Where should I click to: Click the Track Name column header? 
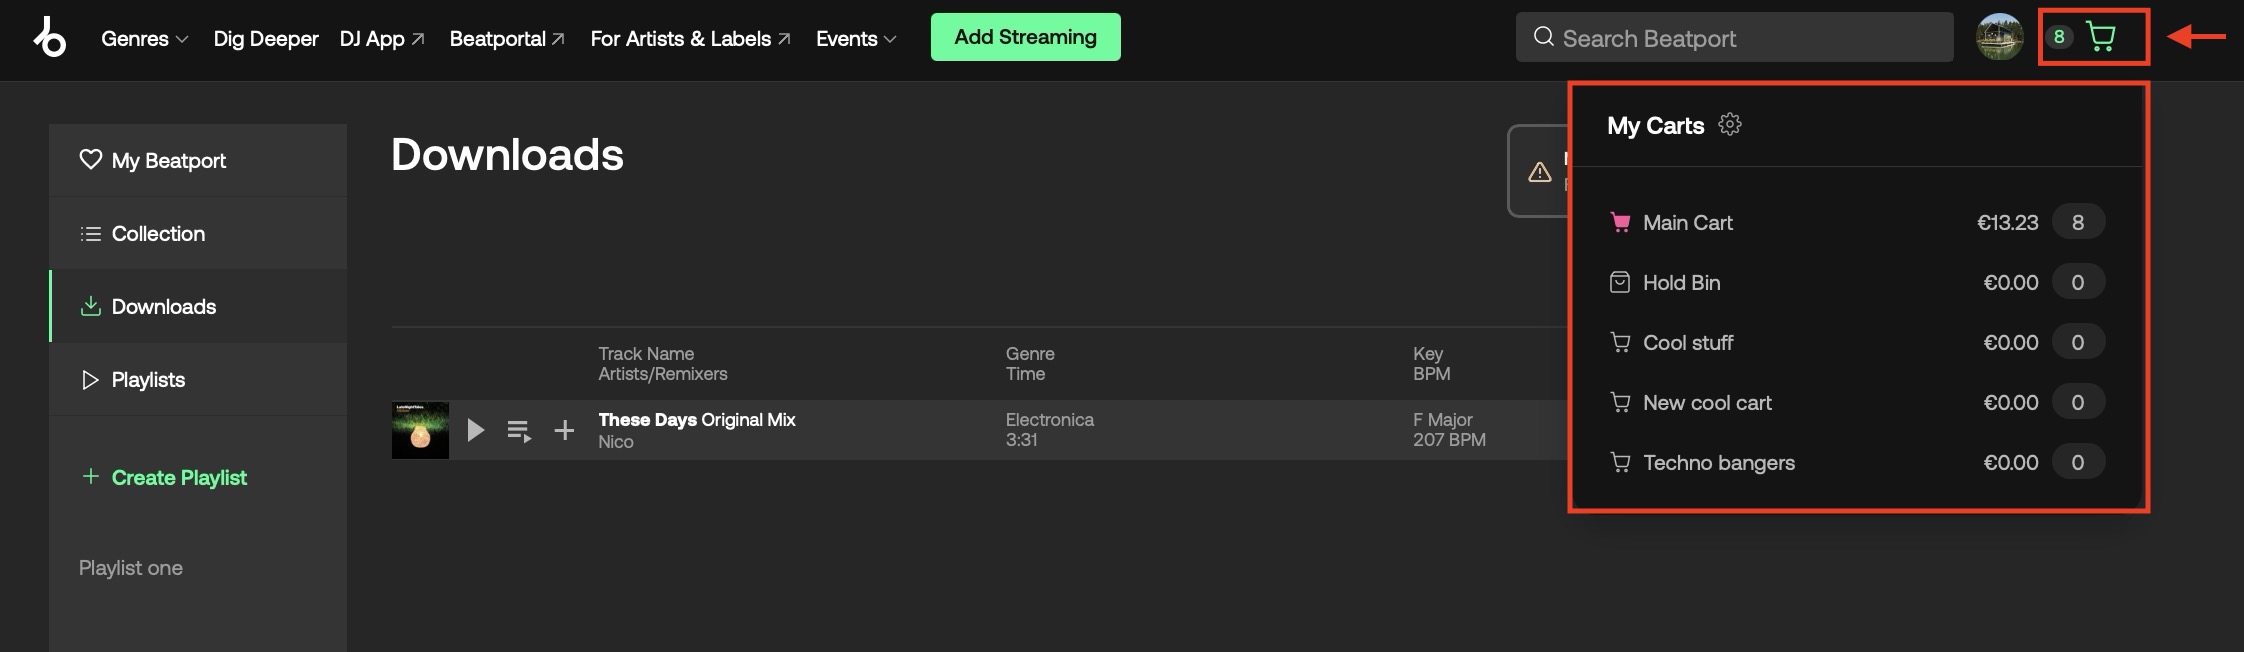(646, 353)
